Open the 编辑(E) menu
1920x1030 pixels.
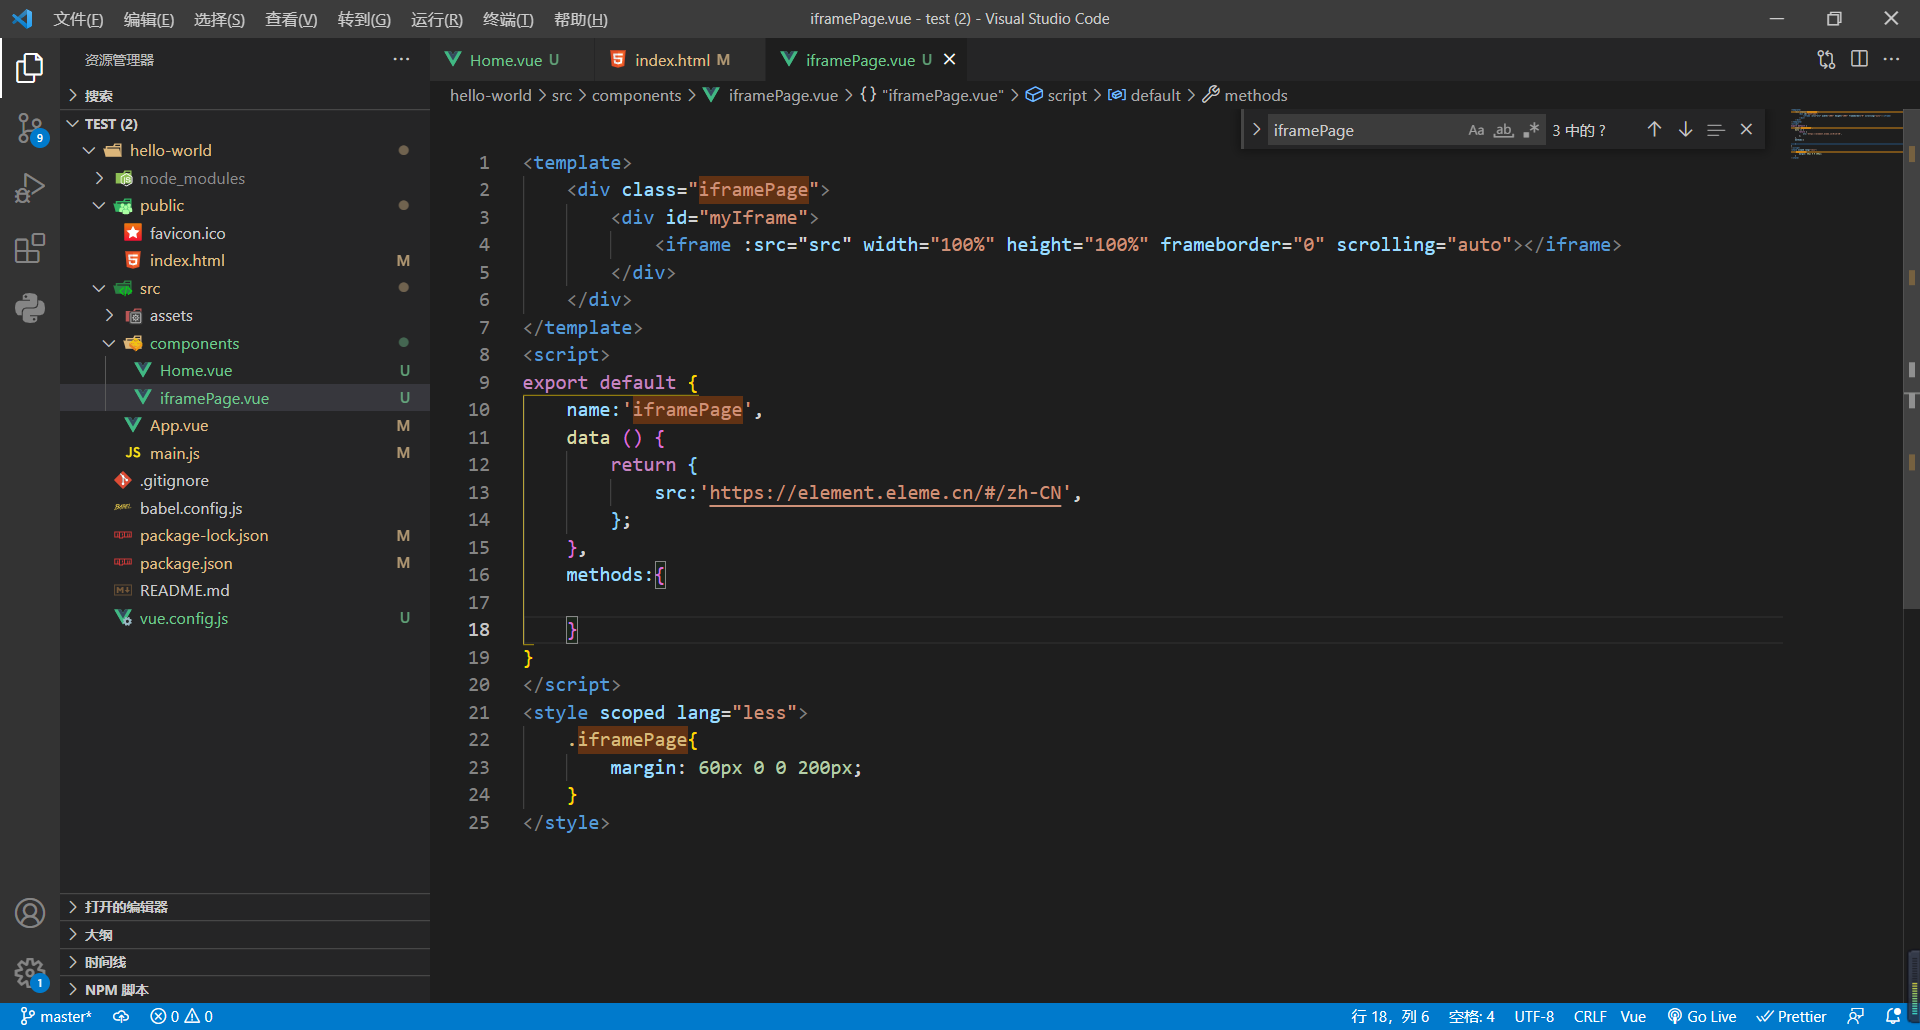pos(149,20)
